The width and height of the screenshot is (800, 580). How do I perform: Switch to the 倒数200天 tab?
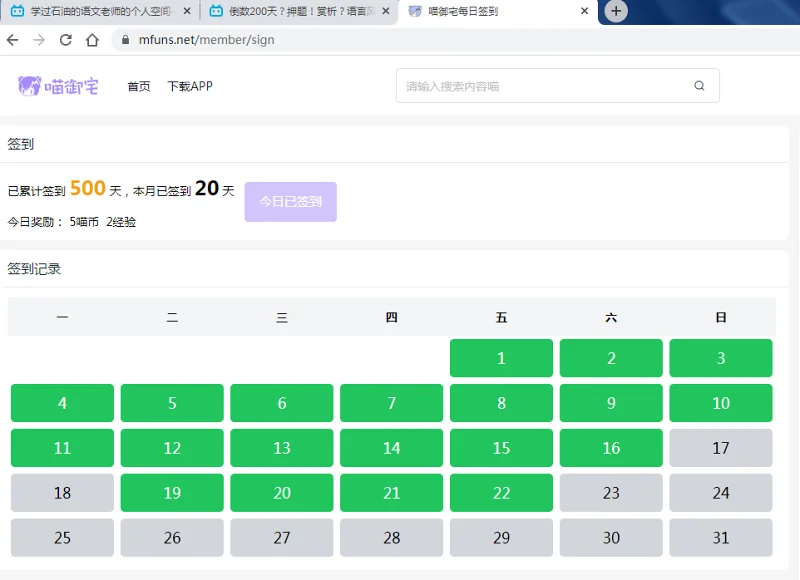coord(300,11)
